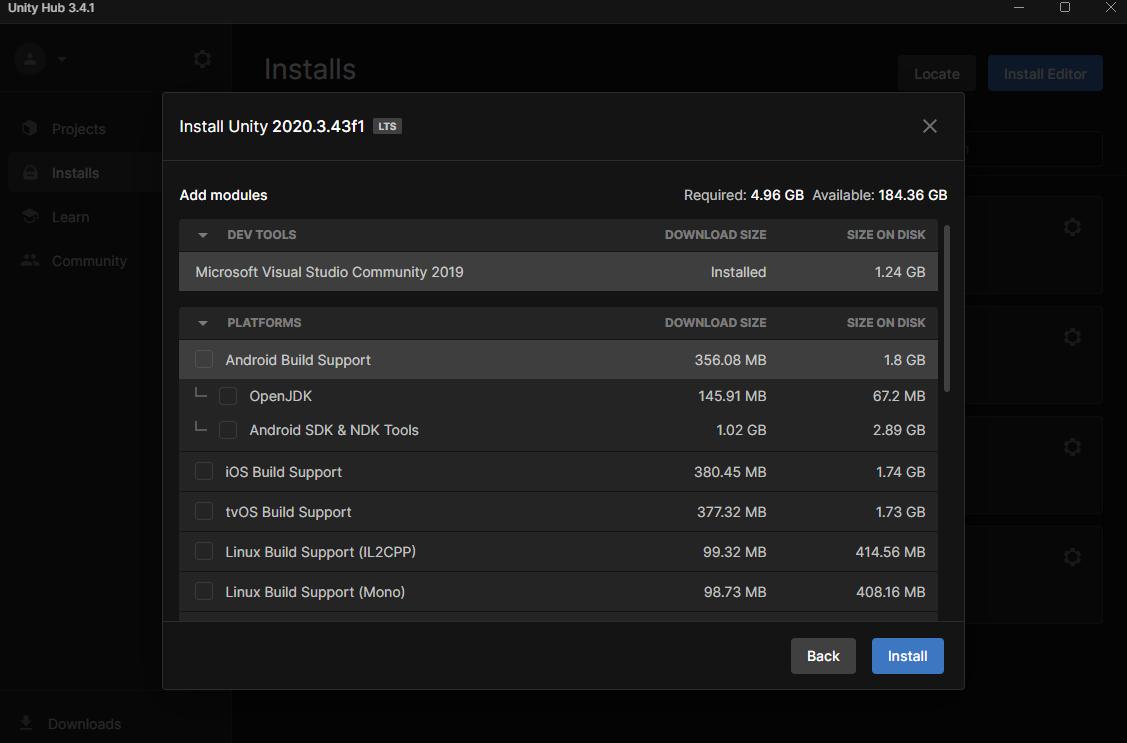Viewport: 1127px width, 743px height.
Task: Collapse the DEV TOOLS section
Action: (x=202, y=234)
